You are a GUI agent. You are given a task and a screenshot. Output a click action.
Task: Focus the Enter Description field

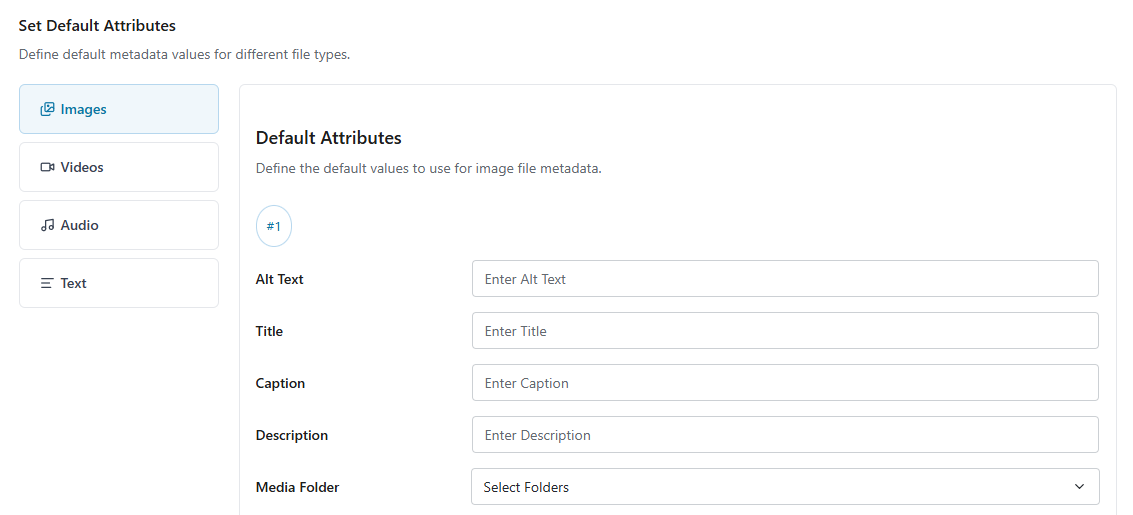click(785, 435)
